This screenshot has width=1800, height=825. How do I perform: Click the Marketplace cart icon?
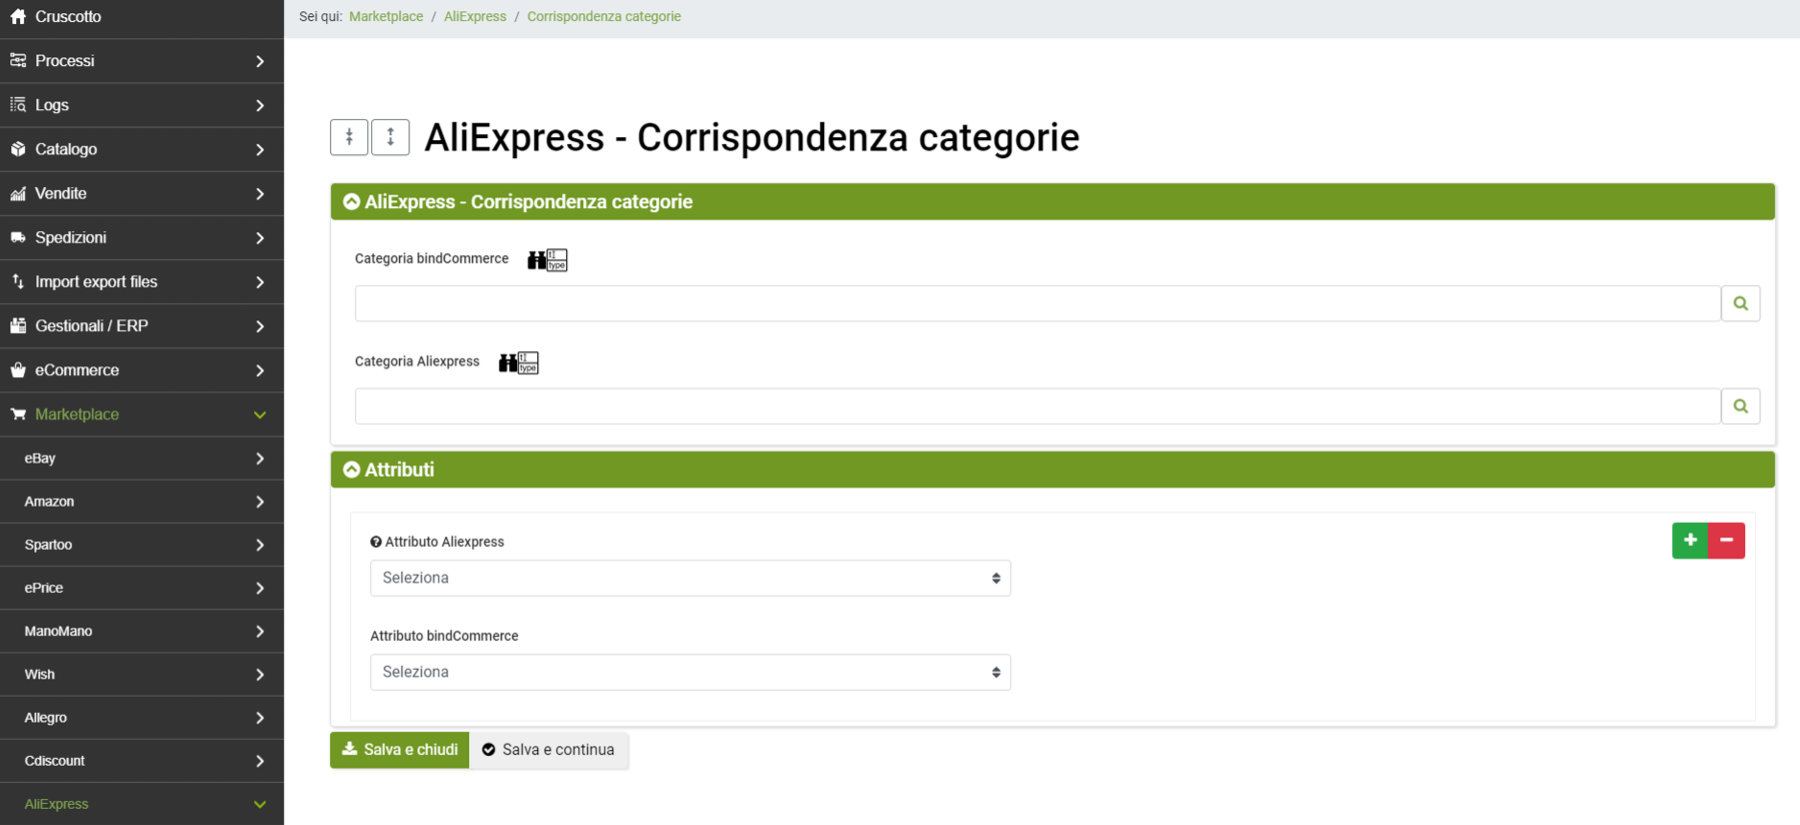coord(18,414)
